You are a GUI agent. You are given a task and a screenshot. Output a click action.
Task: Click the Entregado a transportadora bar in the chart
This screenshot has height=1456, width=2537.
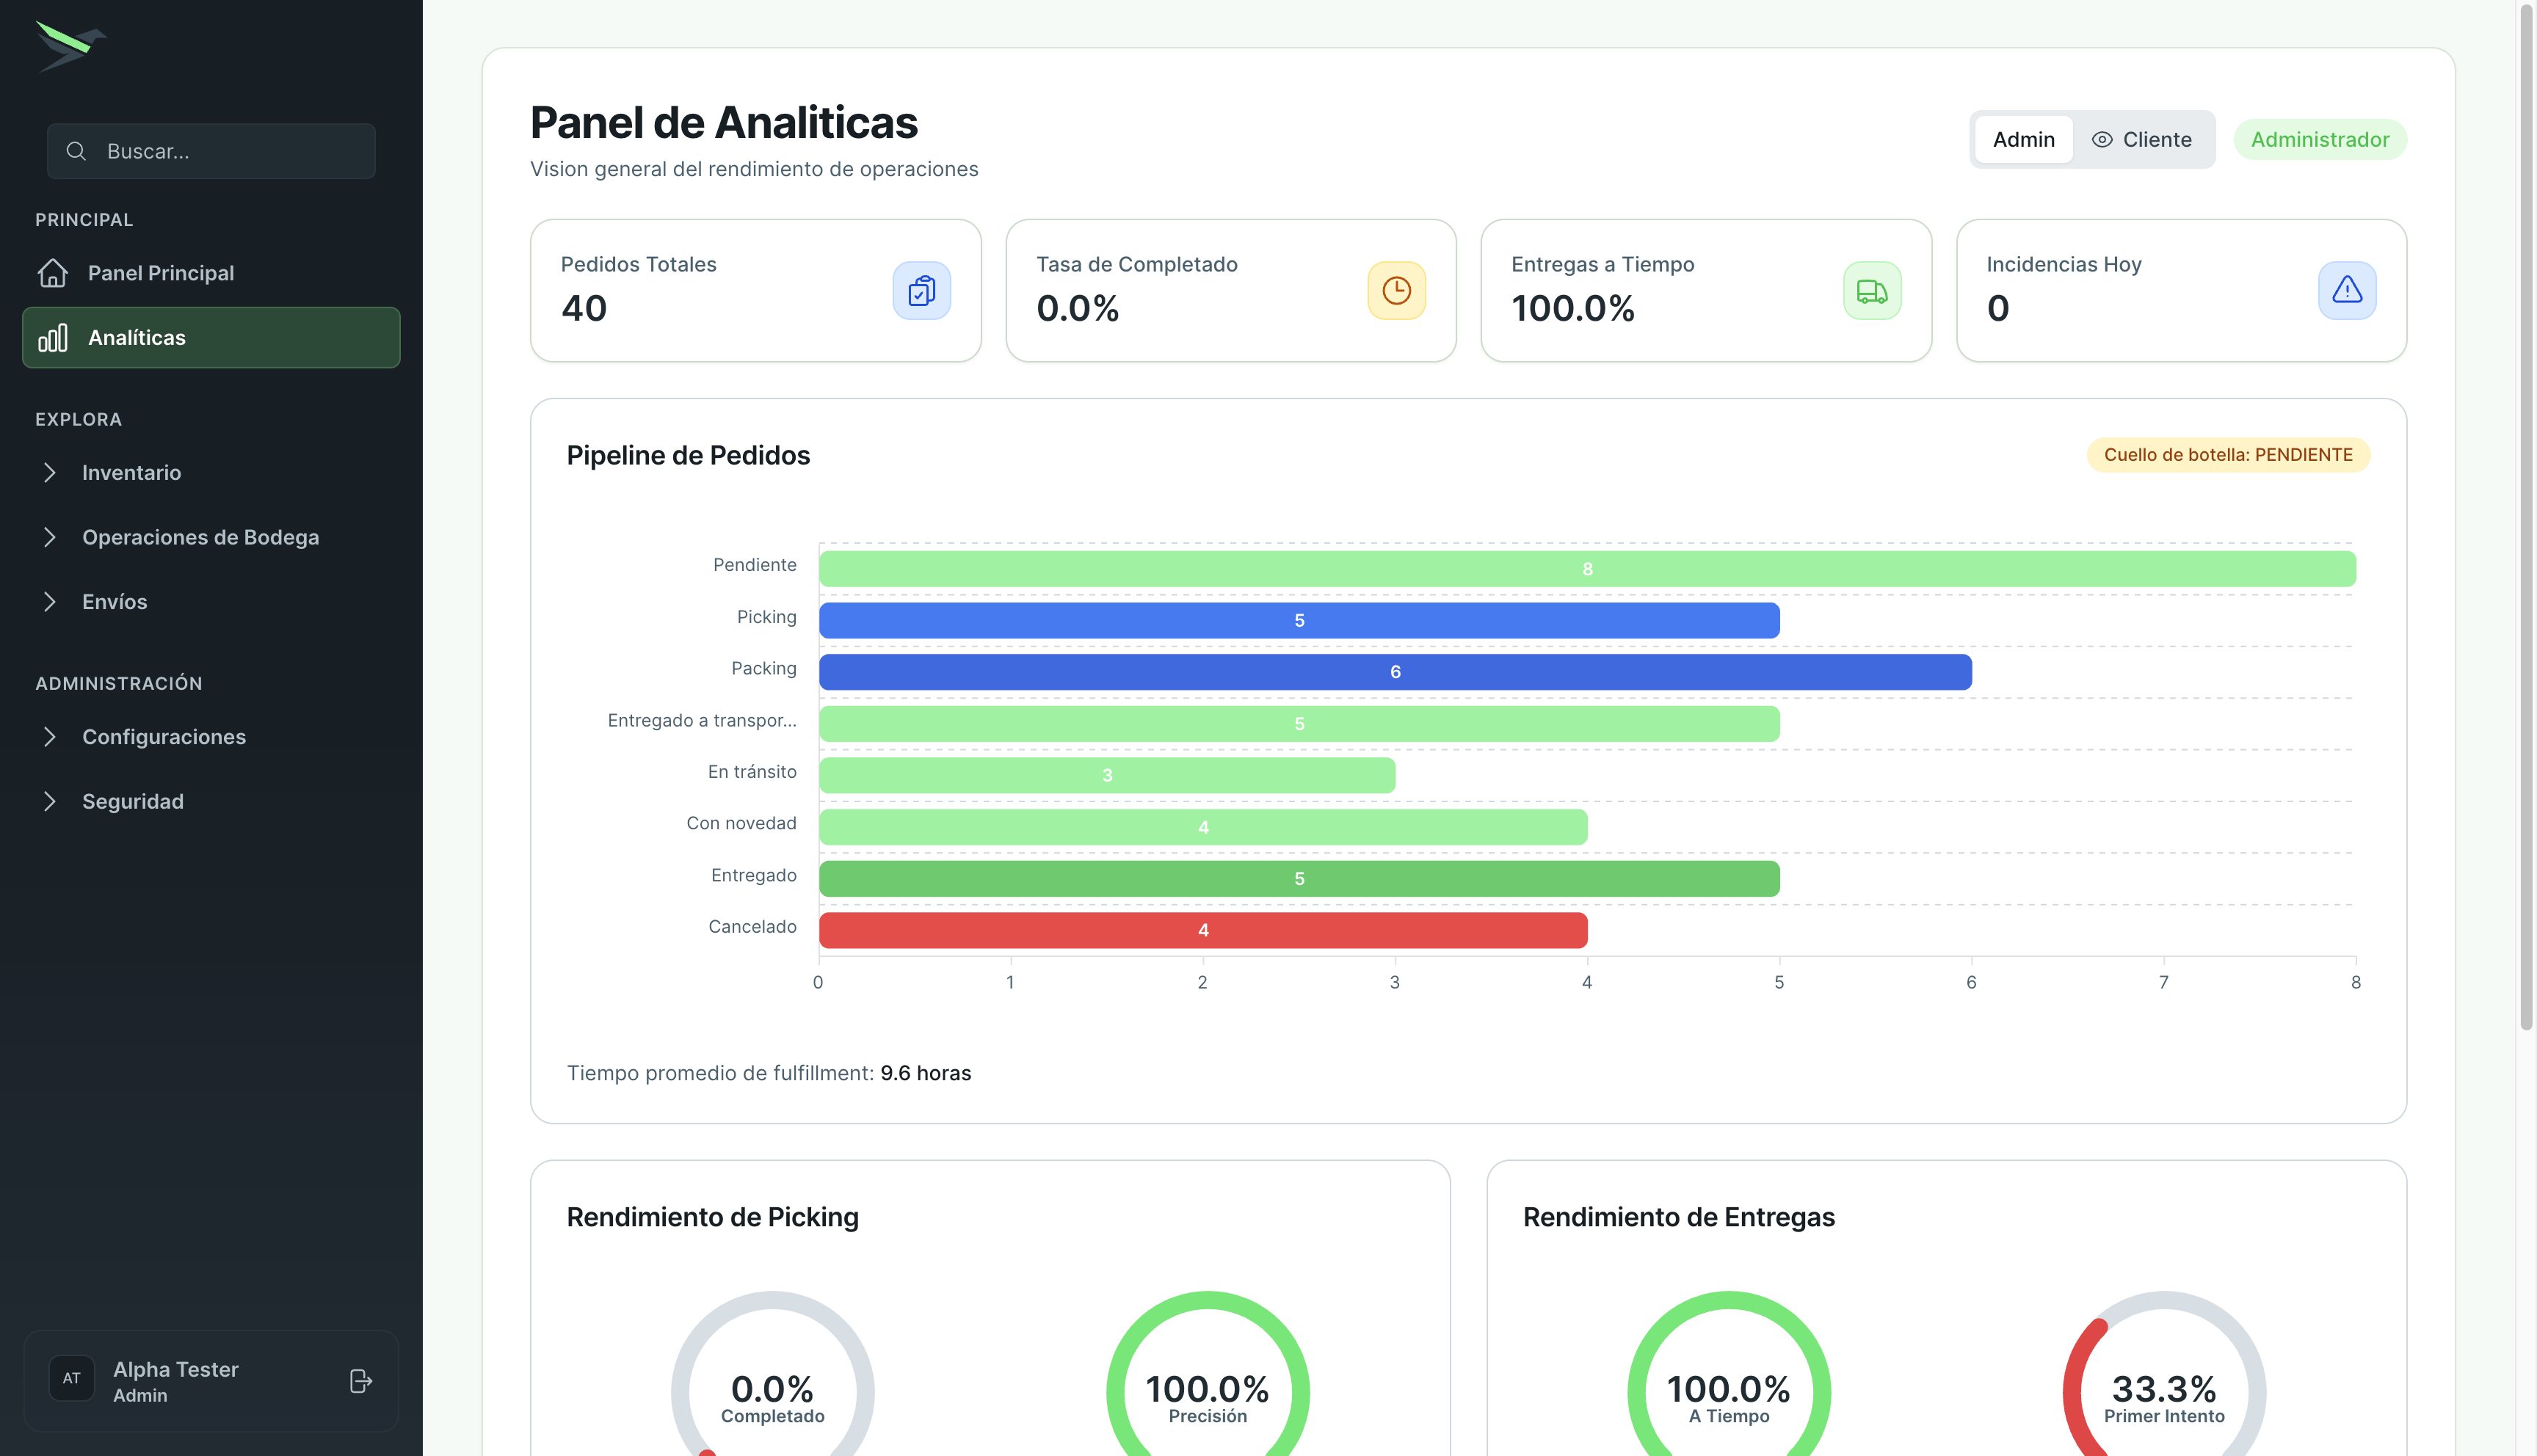[x=1299, y=724]
